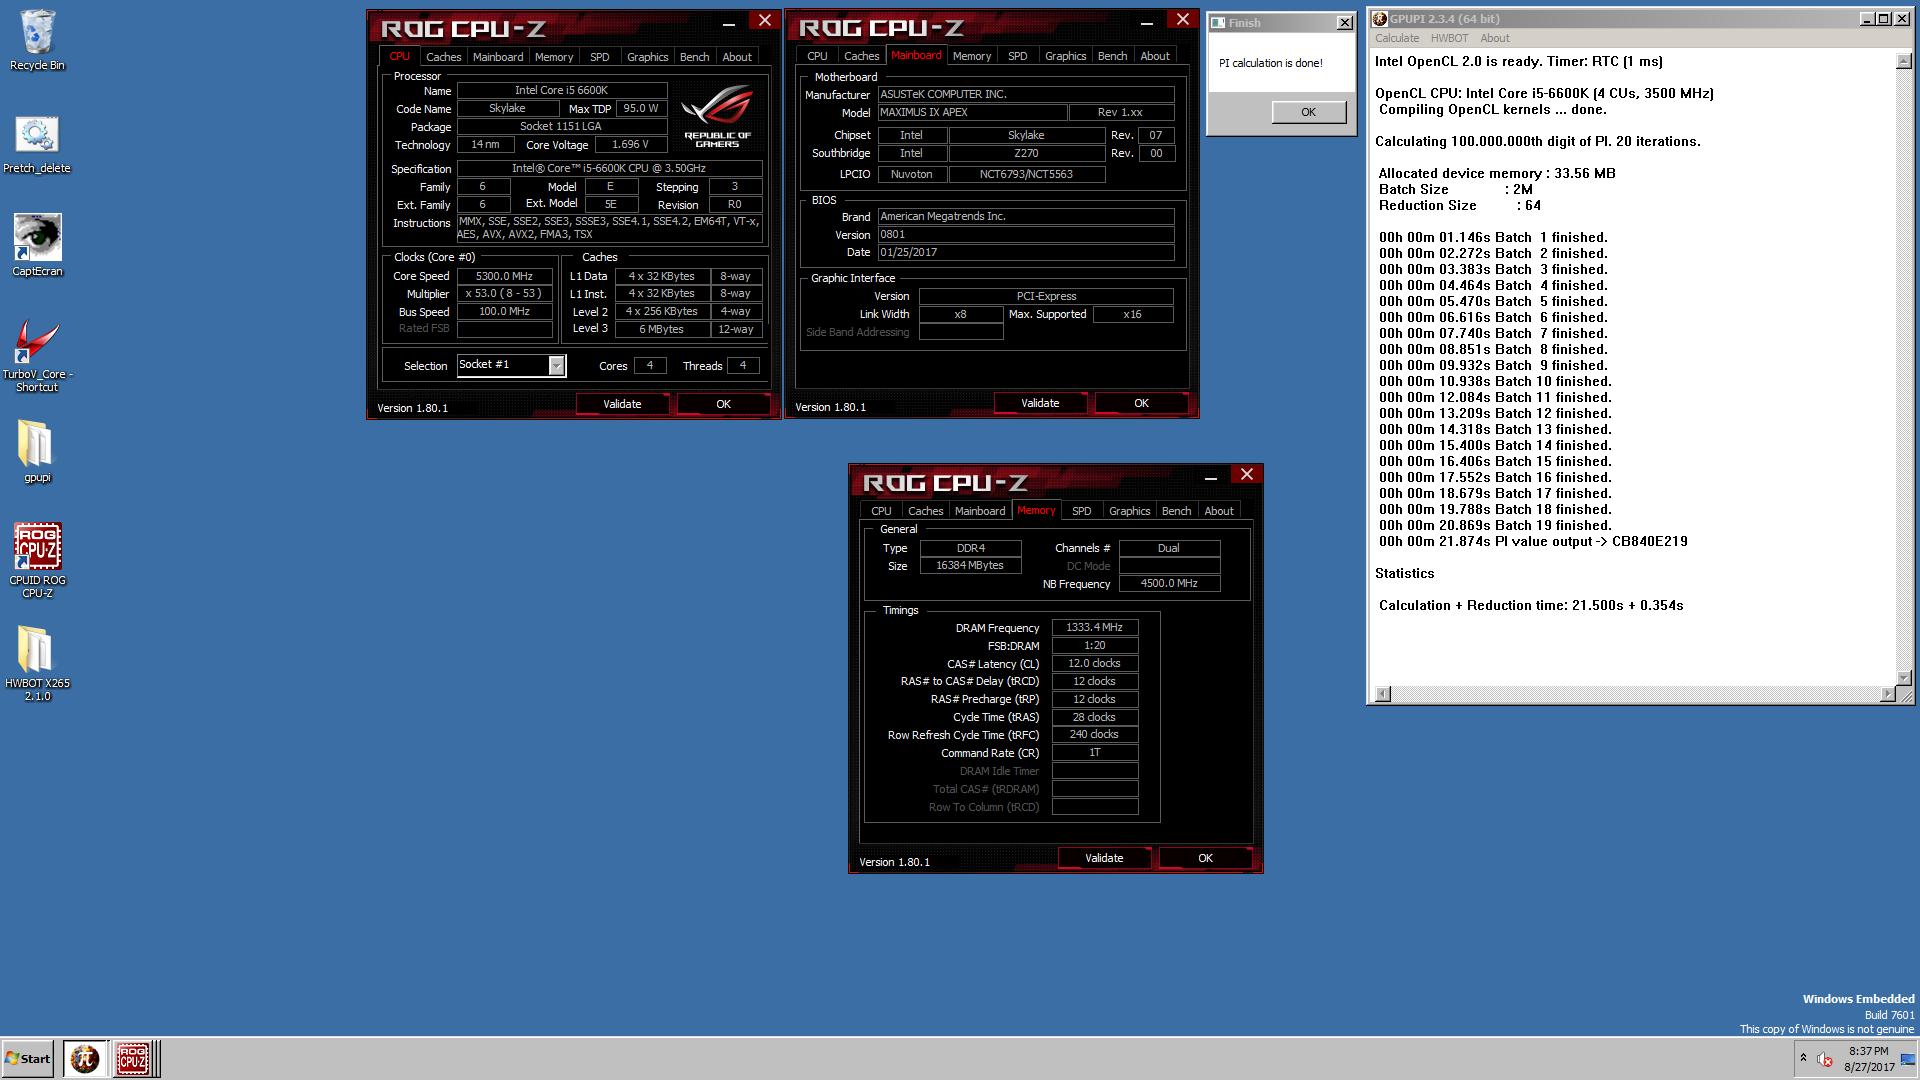
Task: Click the Core Voltage 1.696 V field
Action: (630, 145)
